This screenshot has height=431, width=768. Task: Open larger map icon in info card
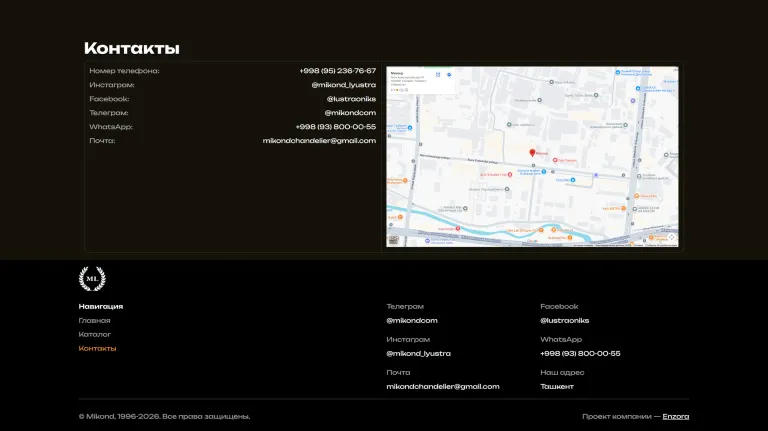[438, 75]
